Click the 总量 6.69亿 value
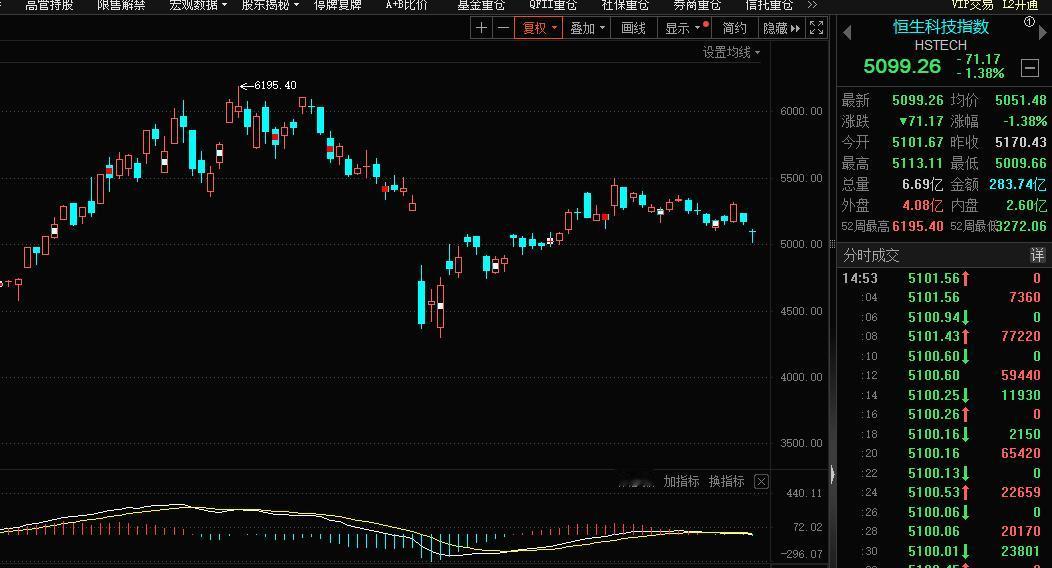 tap(923, 184)
